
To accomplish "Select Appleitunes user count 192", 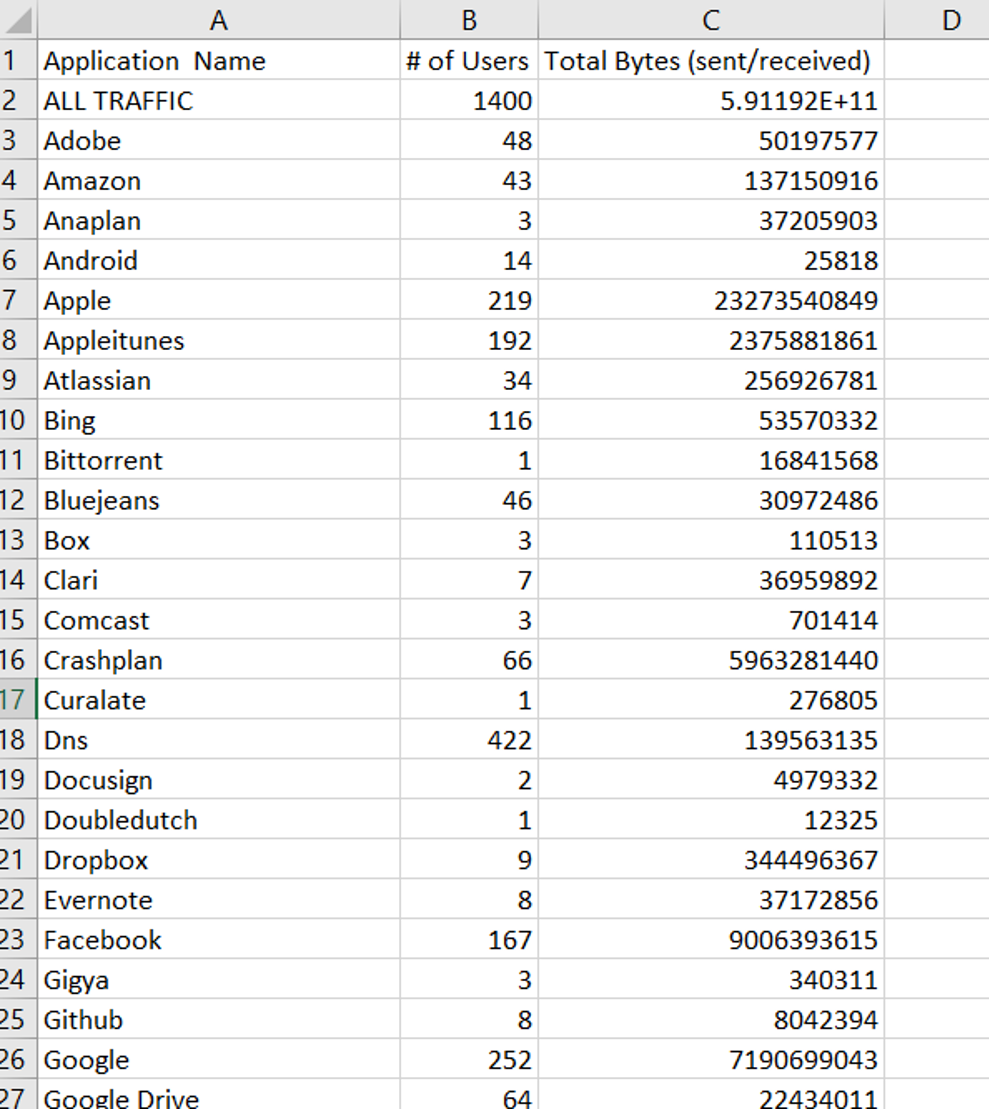I will (x=469, y=340).
